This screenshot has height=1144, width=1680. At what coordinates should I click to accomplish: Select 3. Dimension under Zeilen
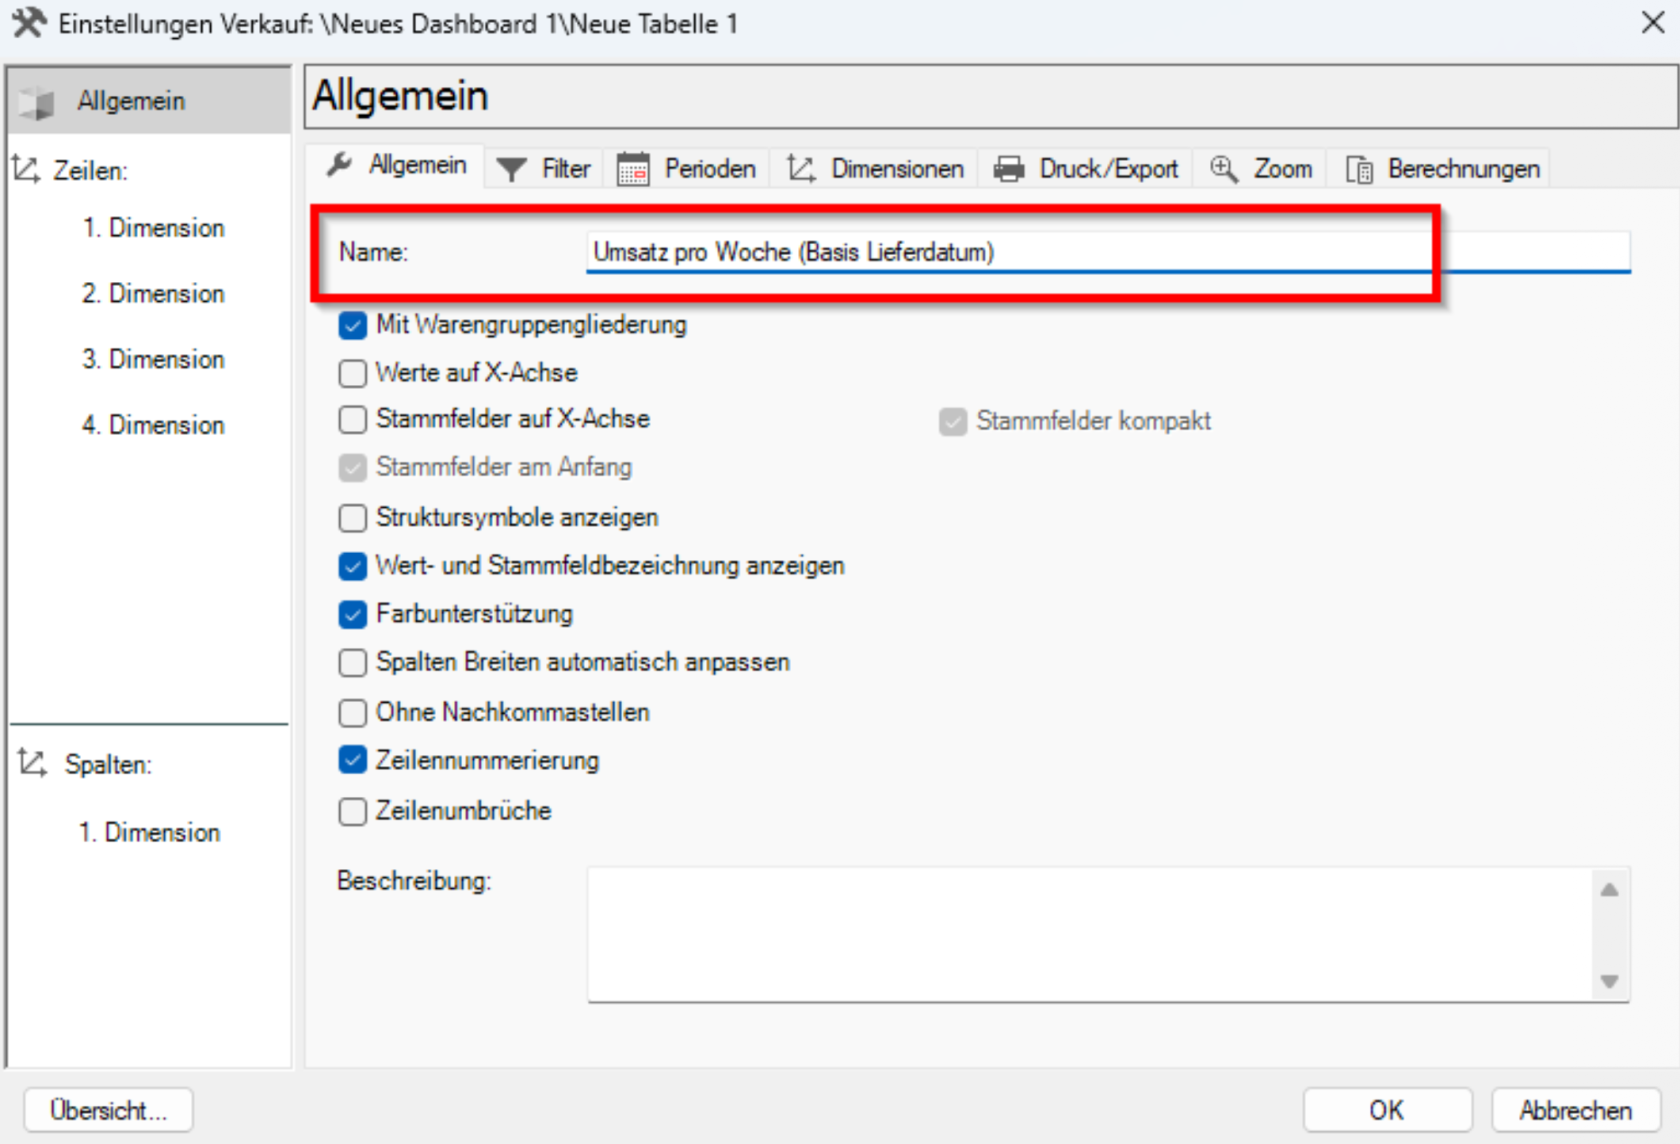[x=153, y=360]
